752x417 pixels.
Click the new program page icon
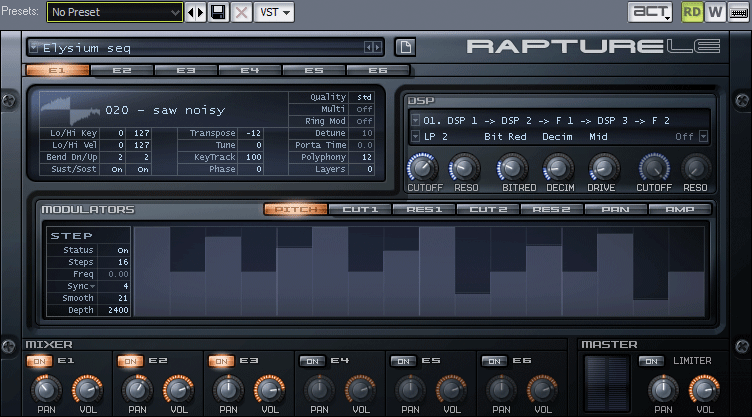(405, 47)
